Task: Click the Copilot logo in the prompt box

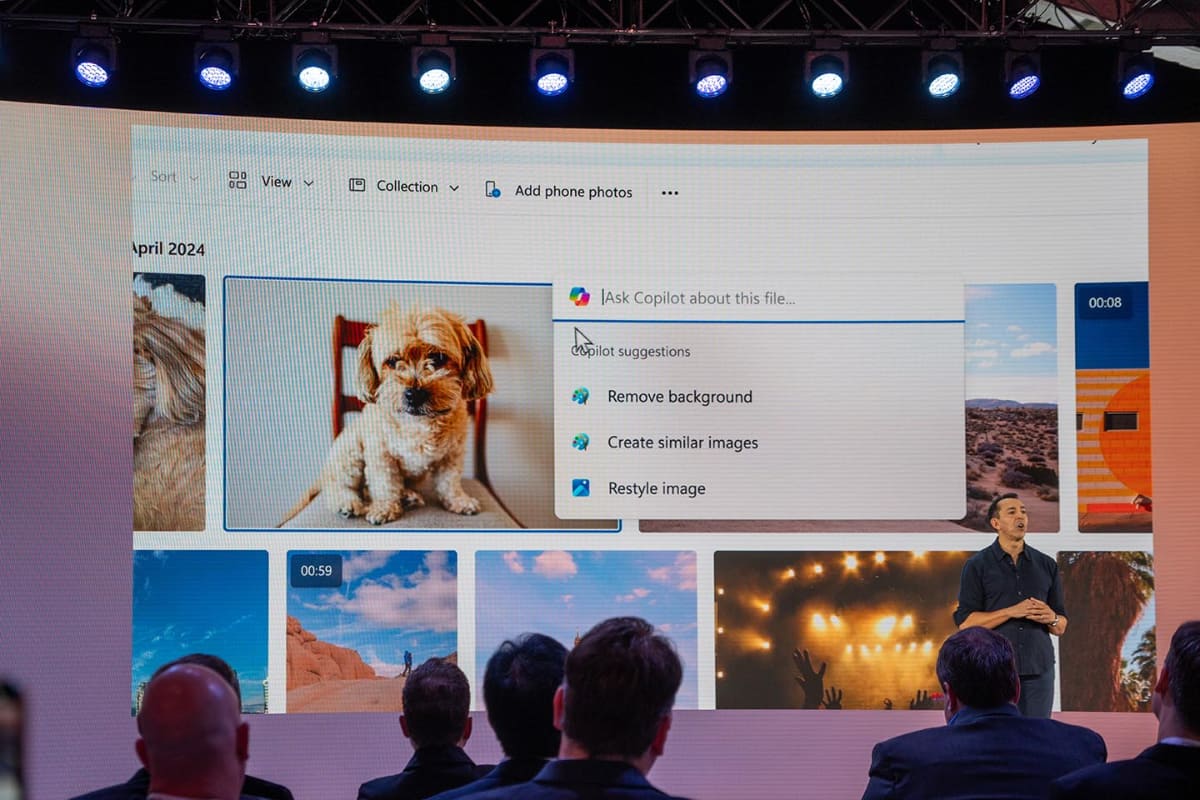Action: click(x=579, y=296)
